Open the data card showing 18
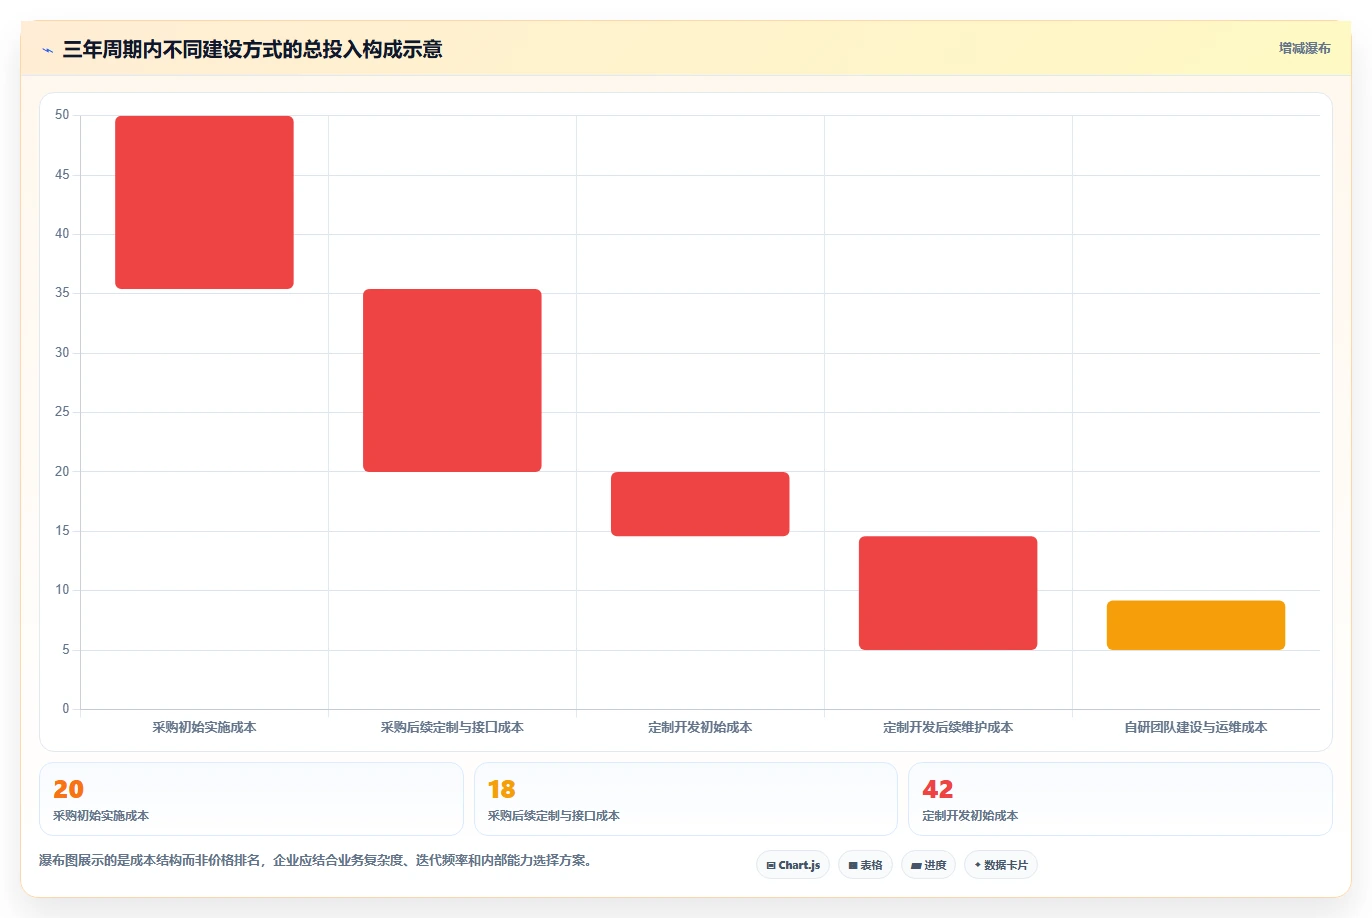This screenshot has height=918, width=1372. click(686, 799)
